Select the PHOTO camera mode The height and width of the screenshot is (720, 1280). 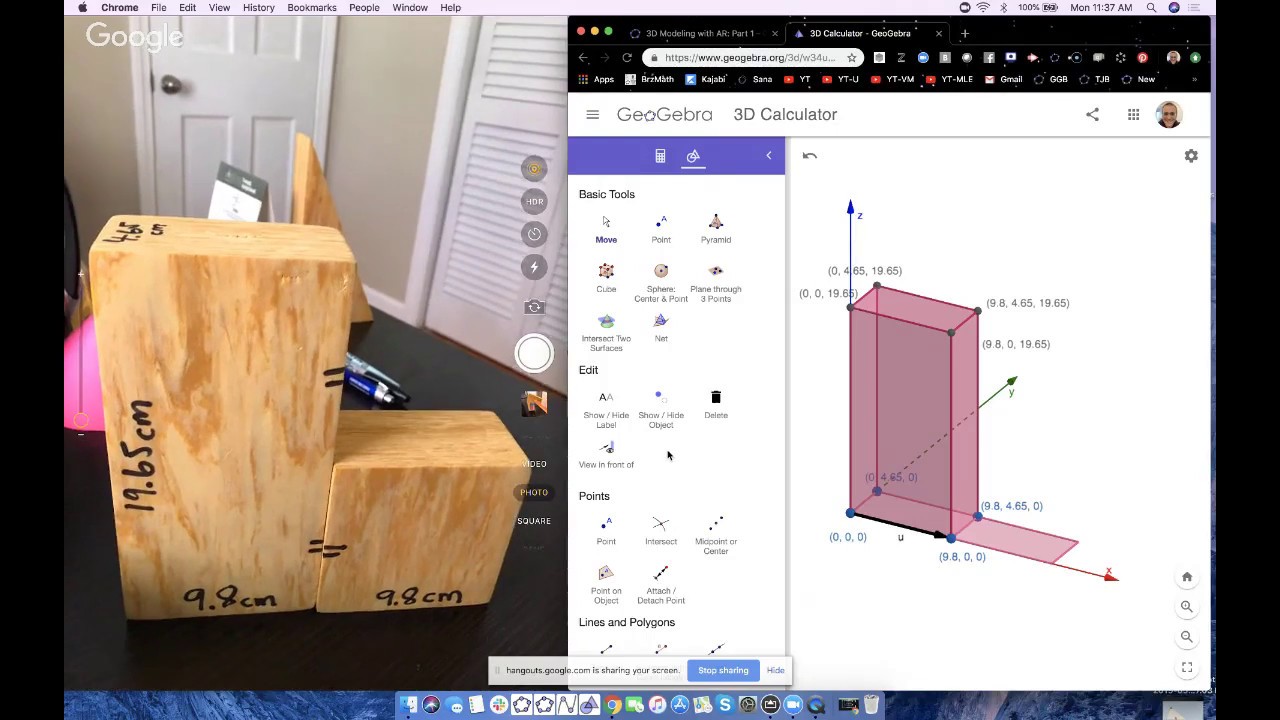coord(534,492)
